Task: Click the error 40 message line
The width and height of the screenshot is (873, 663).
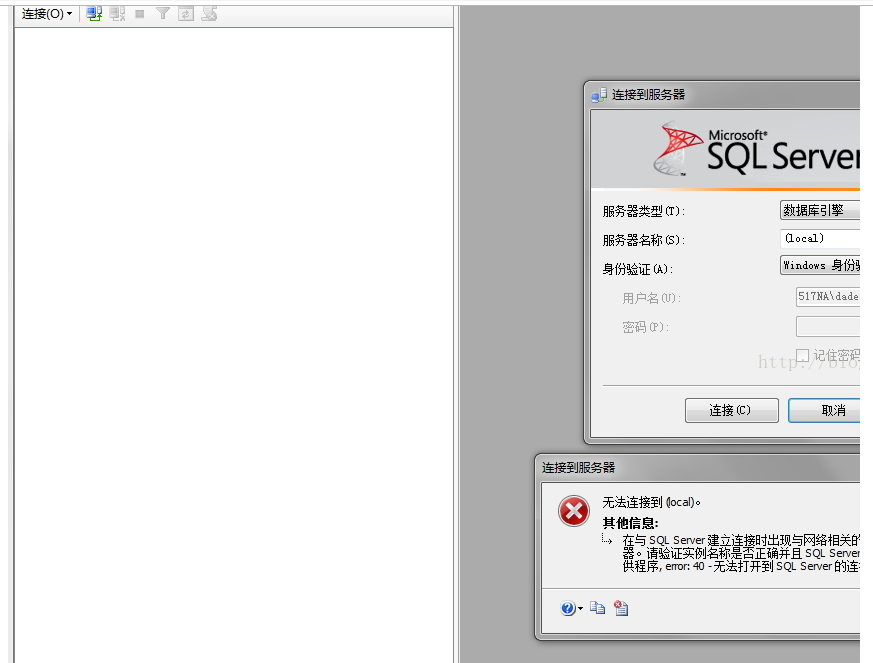Action: [741, 566]
